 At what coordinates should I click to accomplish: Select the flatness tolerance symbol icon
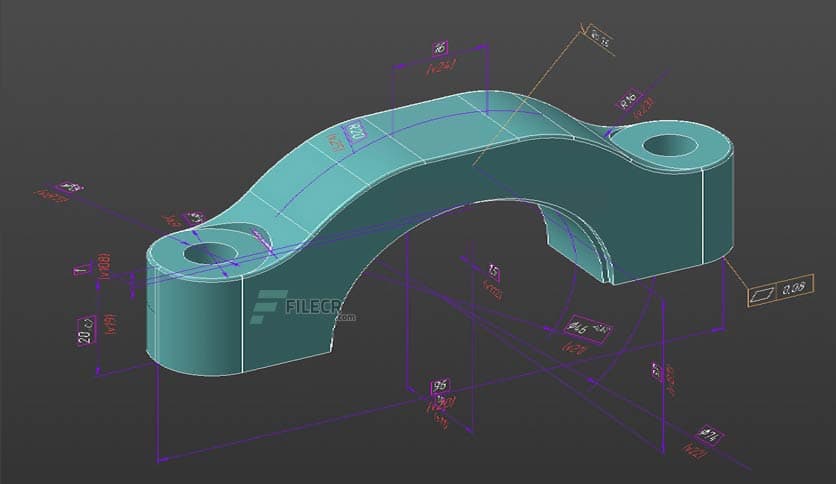(x=765, y=292)
